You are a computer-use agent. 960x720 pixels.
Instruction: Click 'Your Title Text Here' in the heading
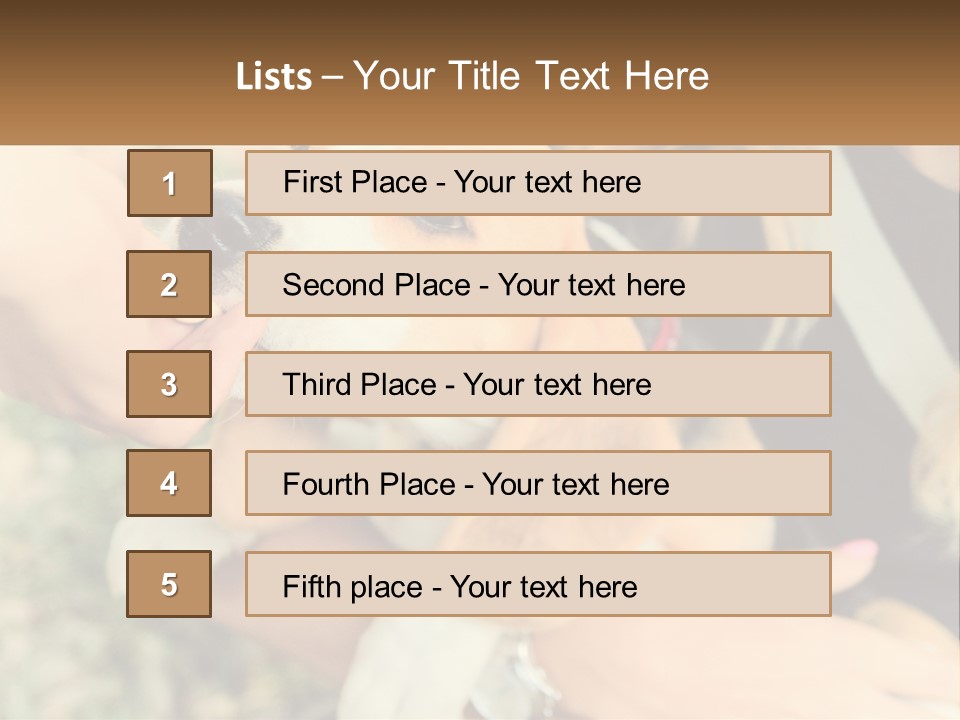pos(531,77)
